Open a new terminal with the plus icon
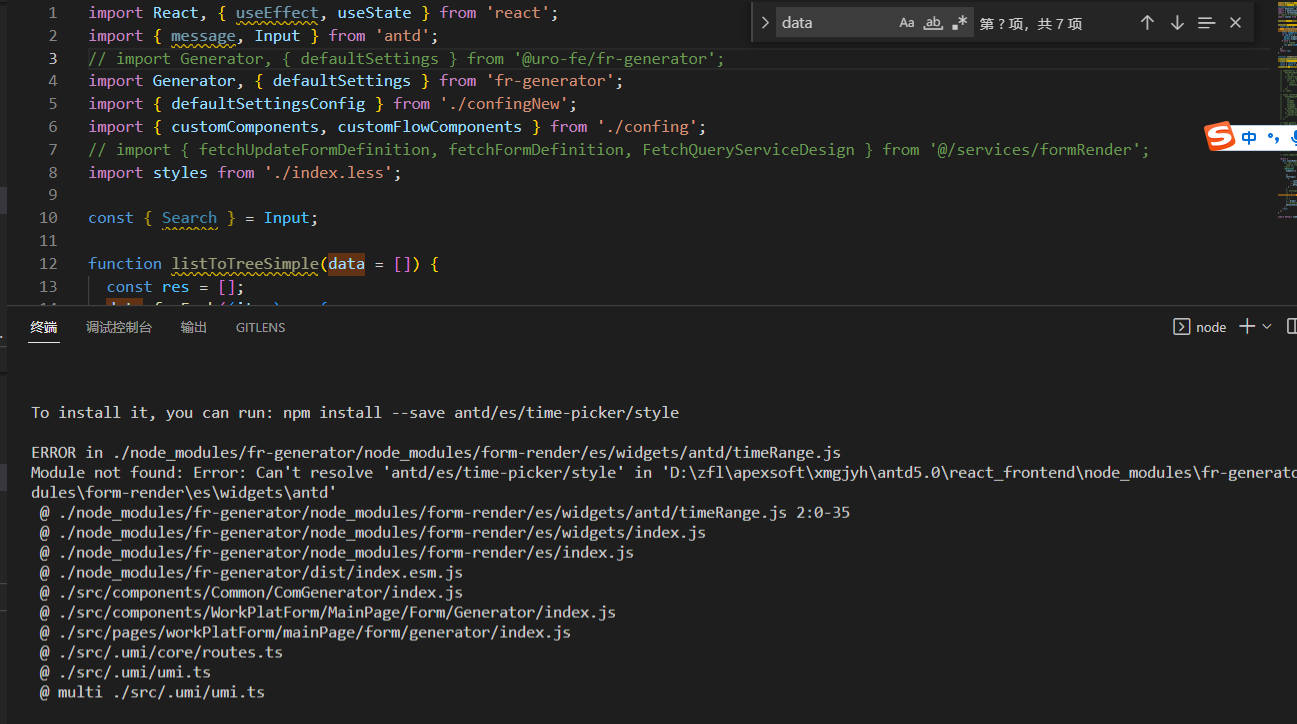1297x724 pixels. coord(1244,326)
